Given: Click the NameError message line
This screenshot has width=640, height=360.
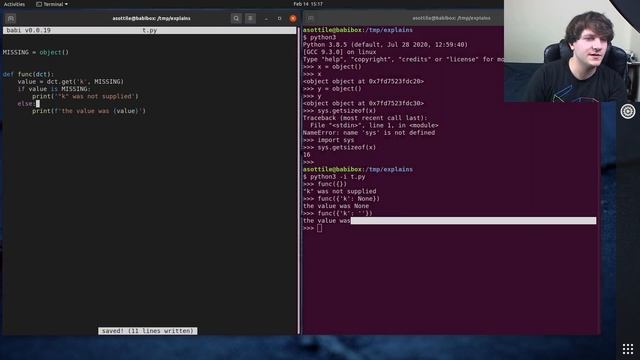Looking at the screenshot, I should 369,133.
